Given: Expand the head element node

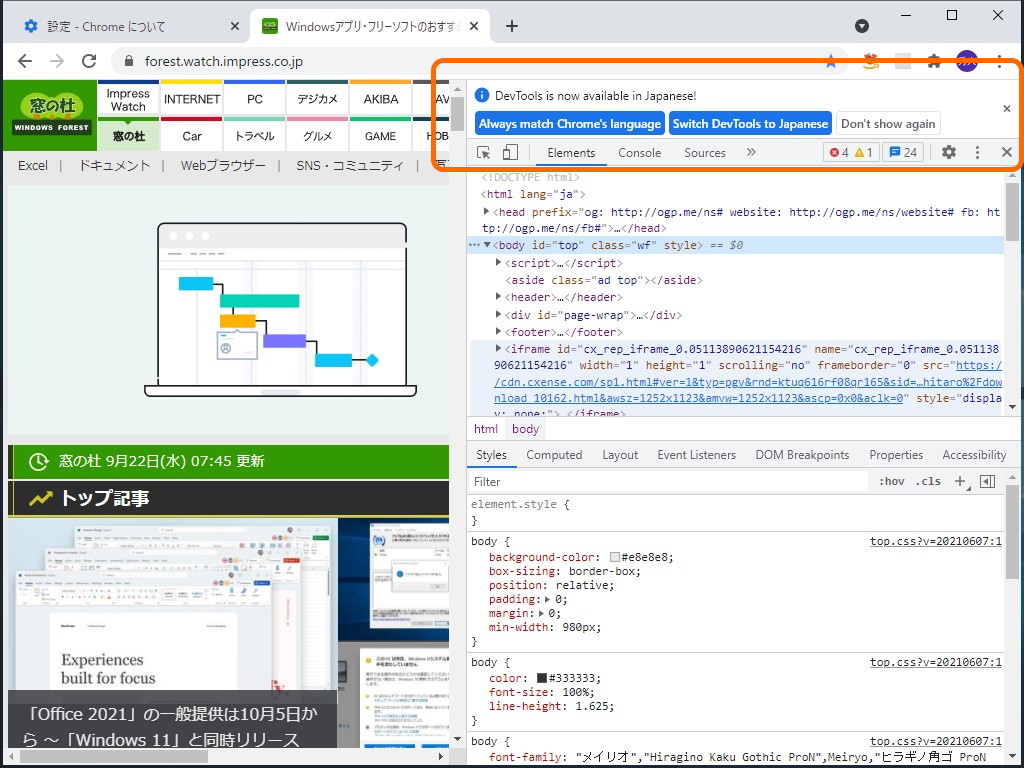Looking at the screenshot, I should pos(487,211).
